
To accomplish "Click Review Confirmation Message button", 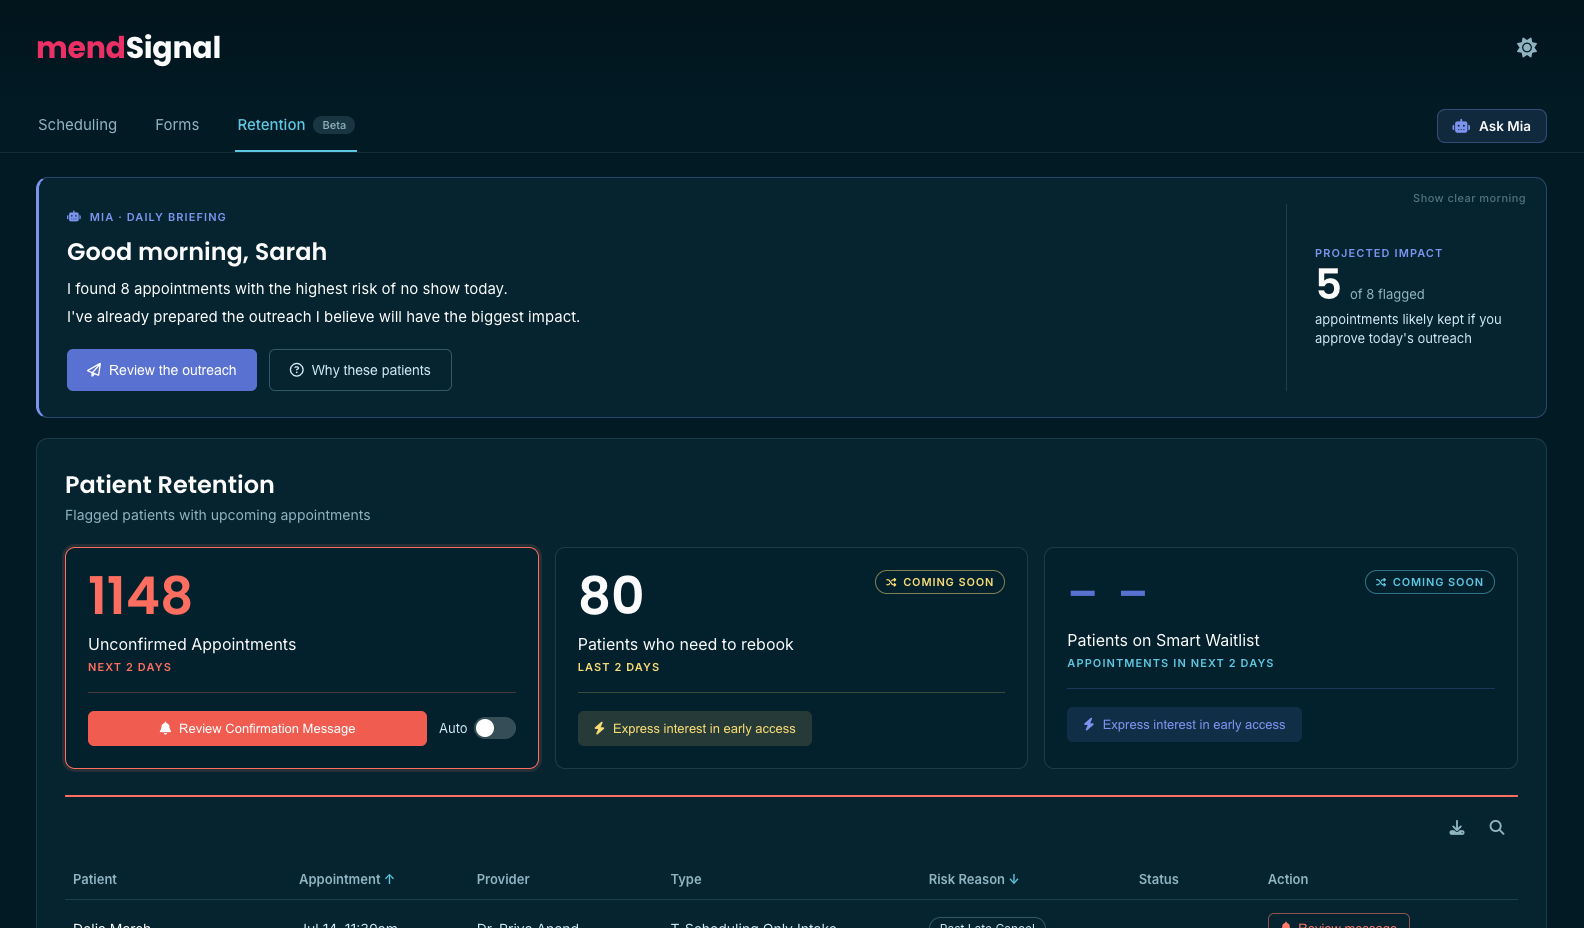I will (257, 728).
